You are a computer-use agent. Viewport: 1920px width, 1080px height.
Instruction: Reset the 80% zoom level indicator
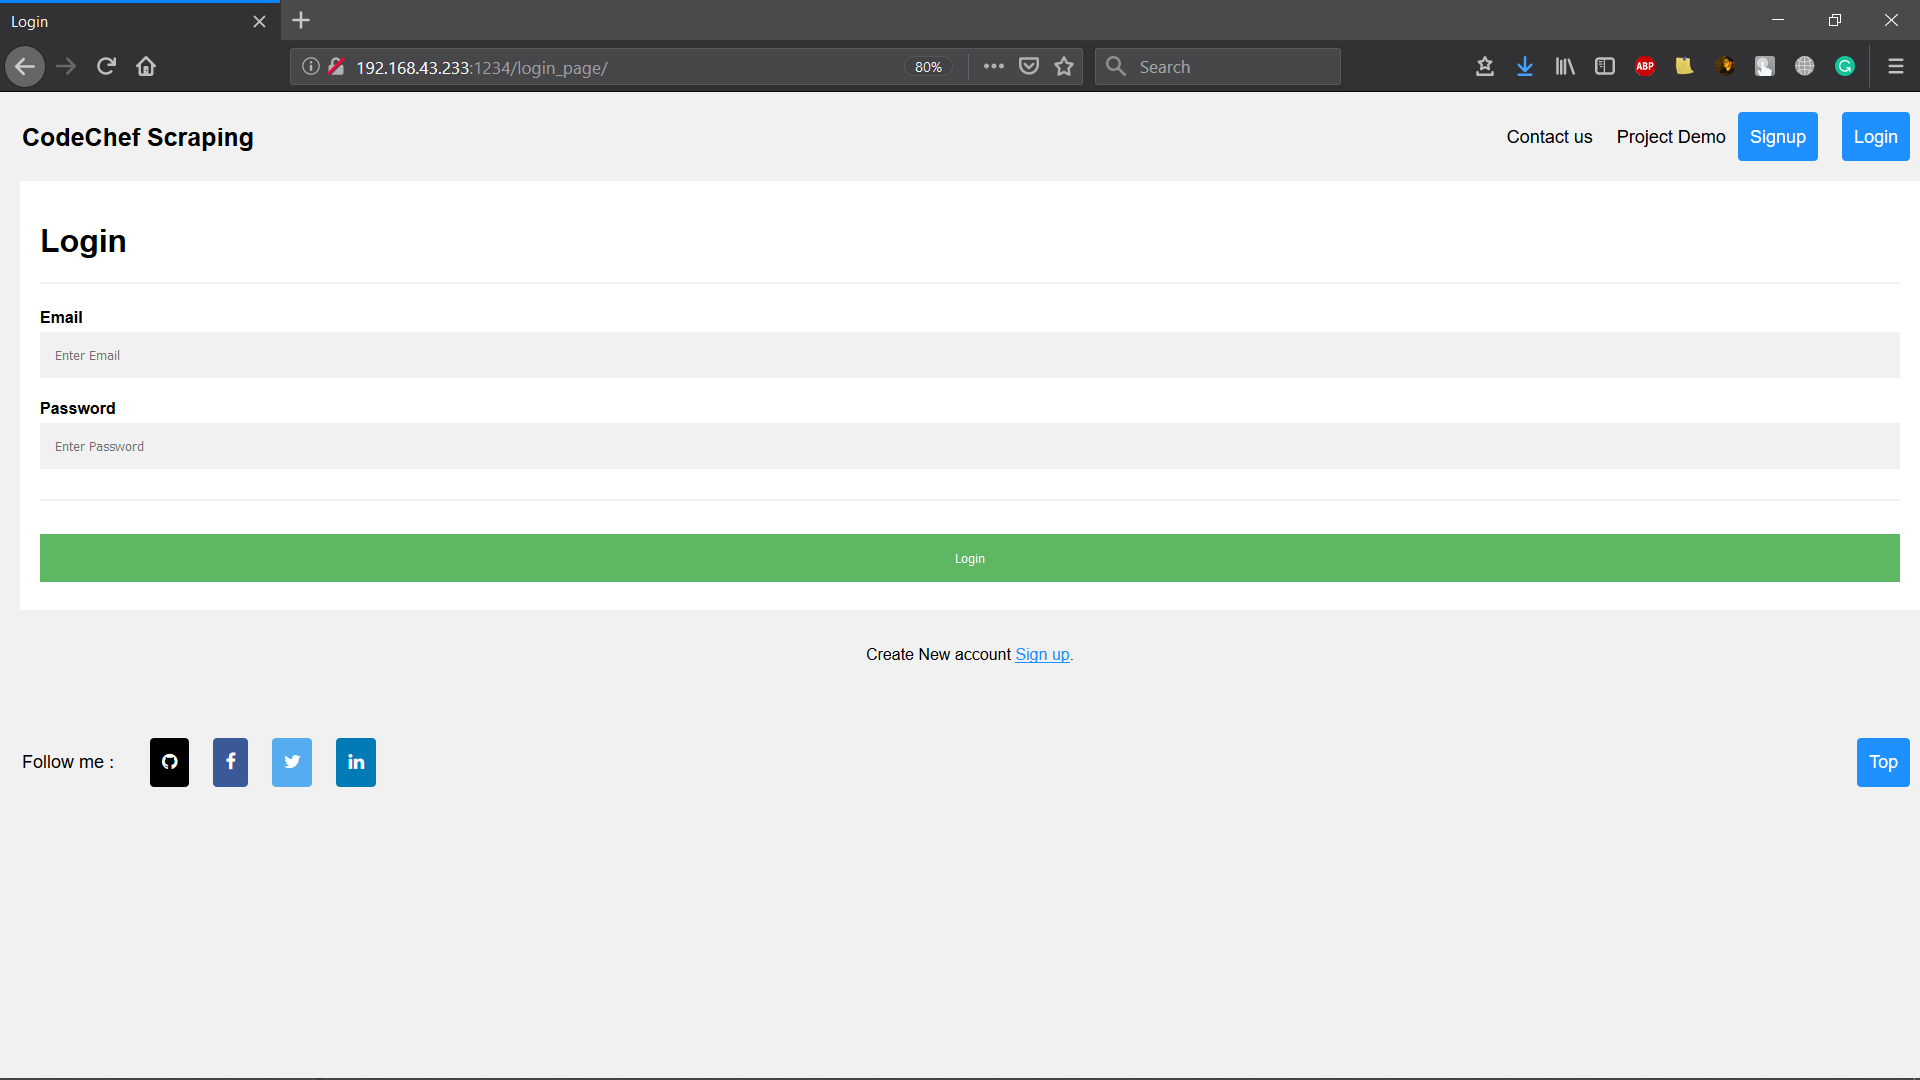click(x=928, y=67)
